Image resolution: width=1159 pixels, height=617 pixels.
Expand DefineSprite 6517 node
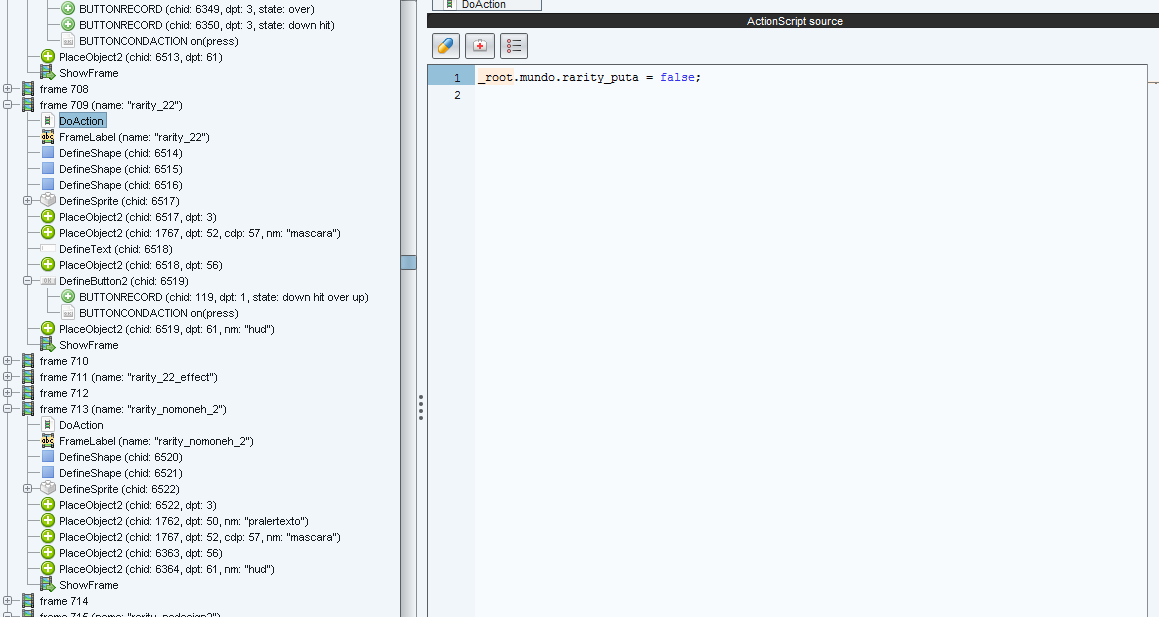(x=27, y=201)
